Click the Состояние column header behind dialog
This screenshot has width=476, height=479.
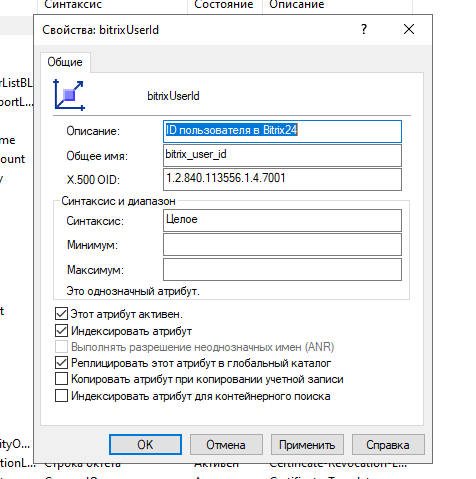tap(225, 5)
